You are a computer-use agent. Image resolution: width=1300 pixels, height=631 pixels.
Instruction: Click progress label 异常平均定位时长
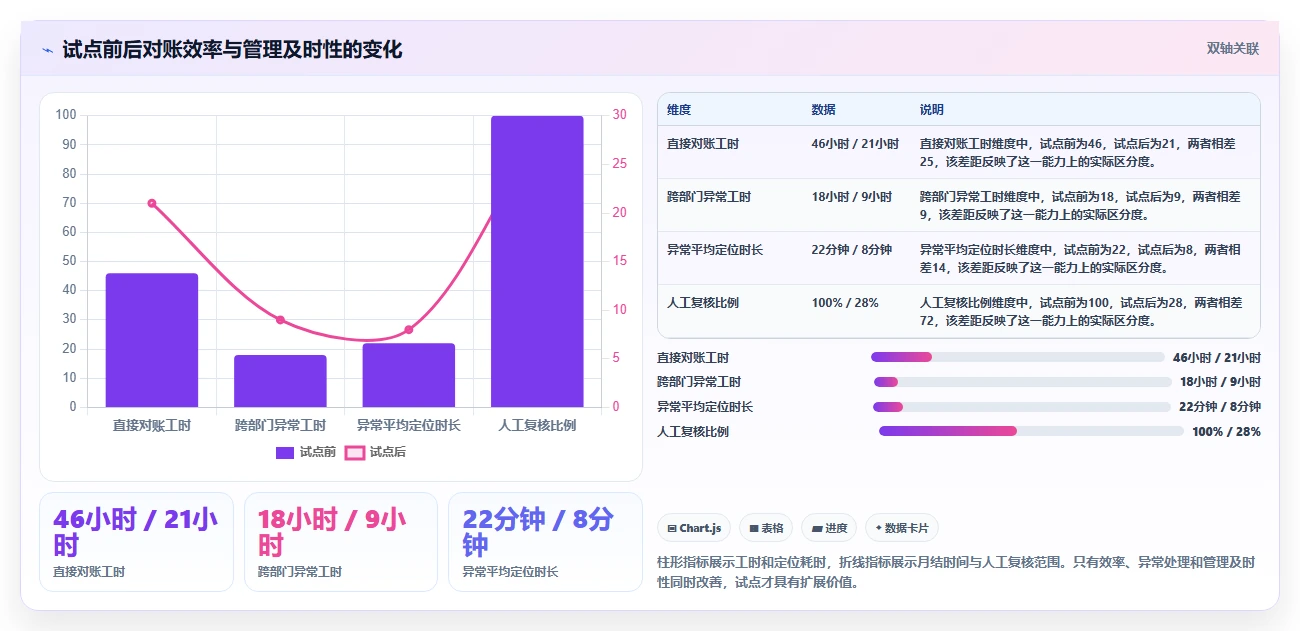coord(705,407)
